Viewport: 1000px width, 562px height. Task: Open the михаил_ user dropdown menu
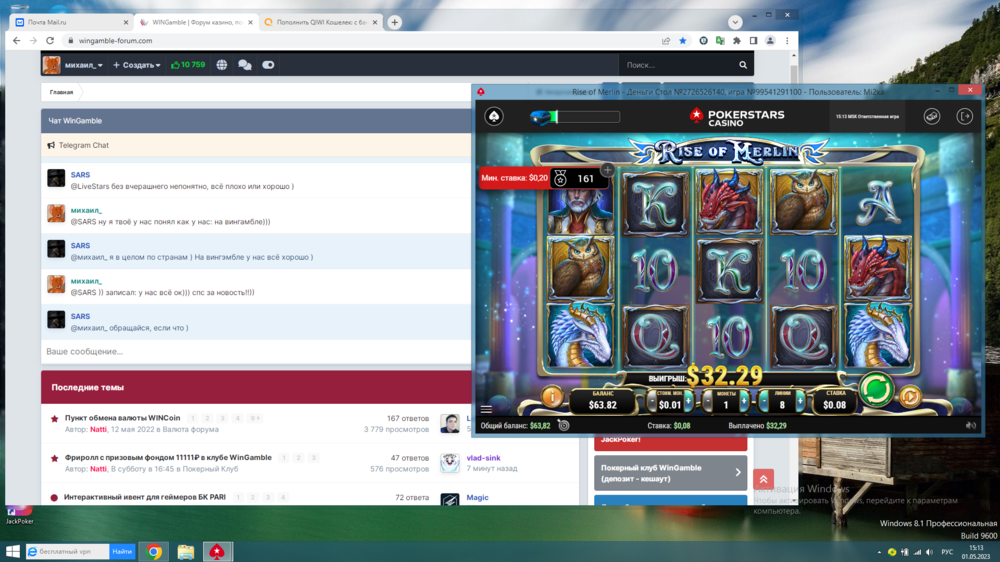[x=86, y=65]
